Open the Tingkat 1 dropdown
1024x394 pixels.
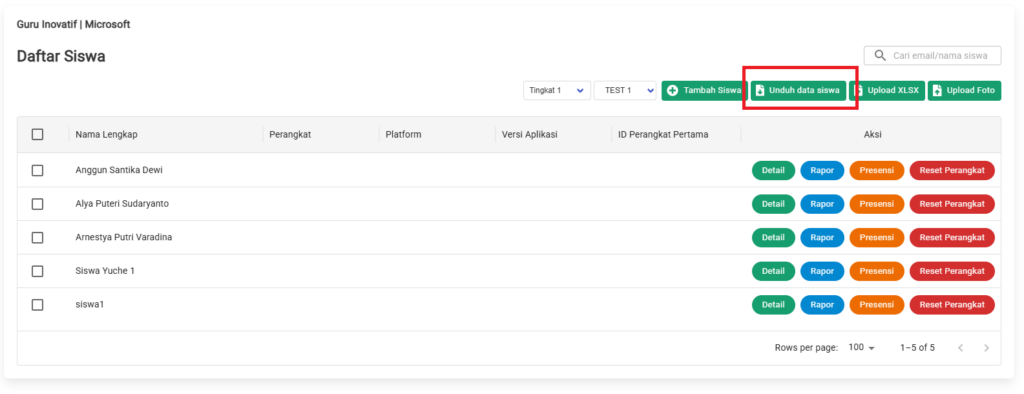pos(556,91)
